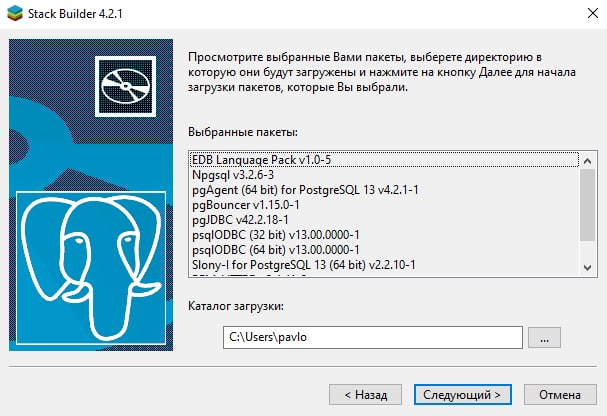Viewport: 607px width, 416px height.
Task: Select Npgsql v3.2.6-3 in package list
Action: (384, 175)
